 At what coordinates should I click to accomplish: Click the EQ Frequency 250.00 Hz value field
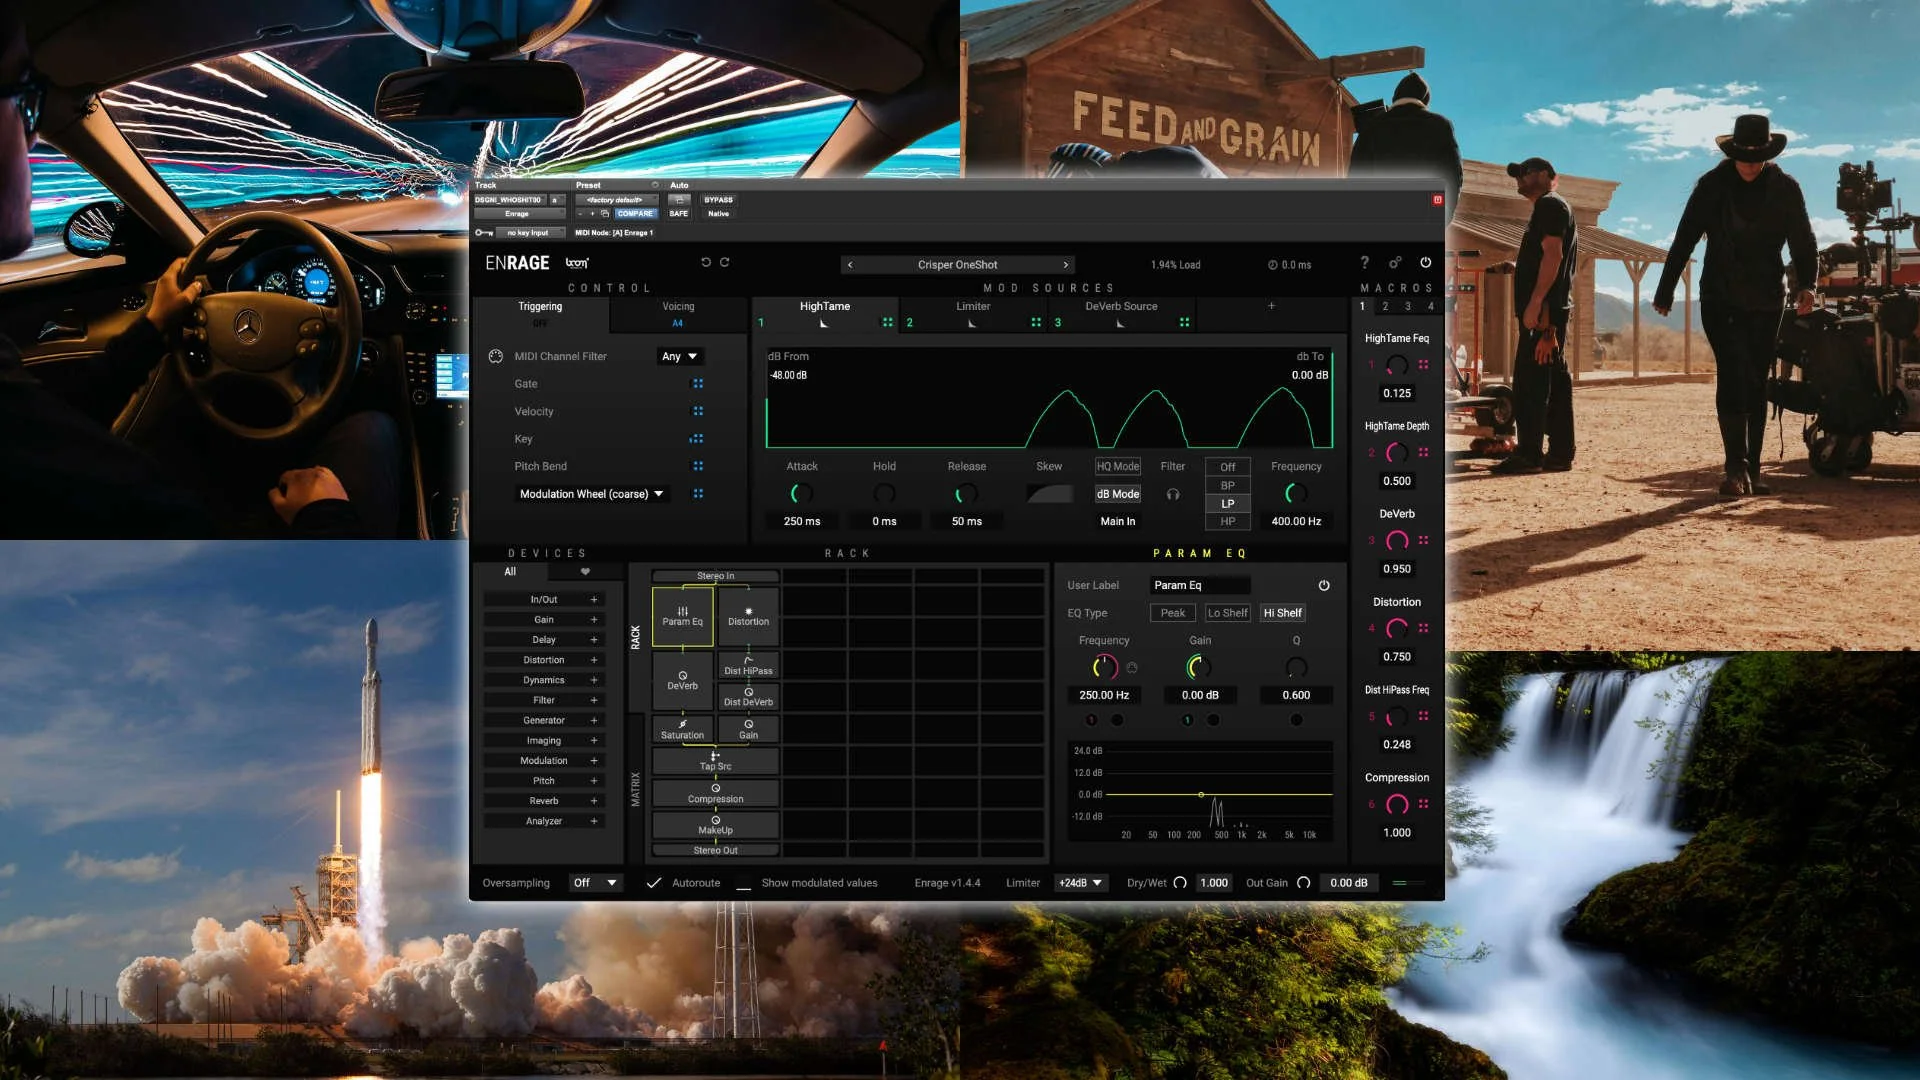click(1103, 695)
